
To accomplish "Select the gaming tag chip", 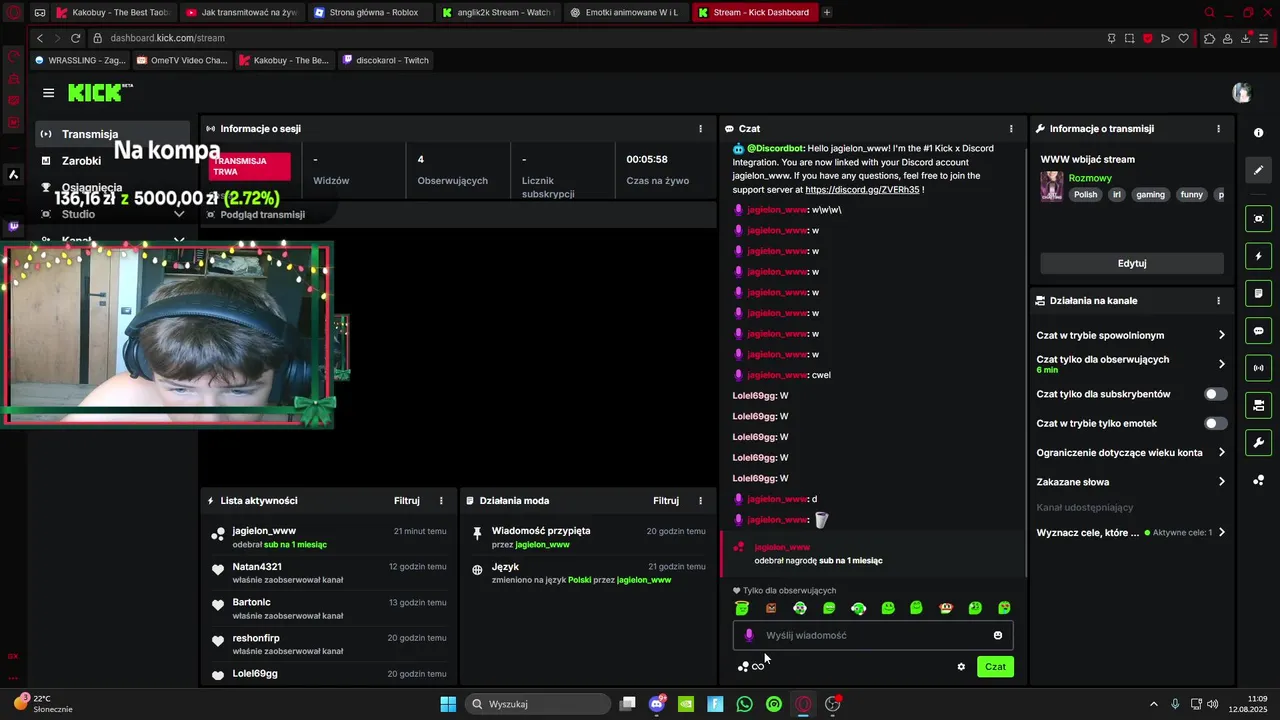I will click(1150, 195).
